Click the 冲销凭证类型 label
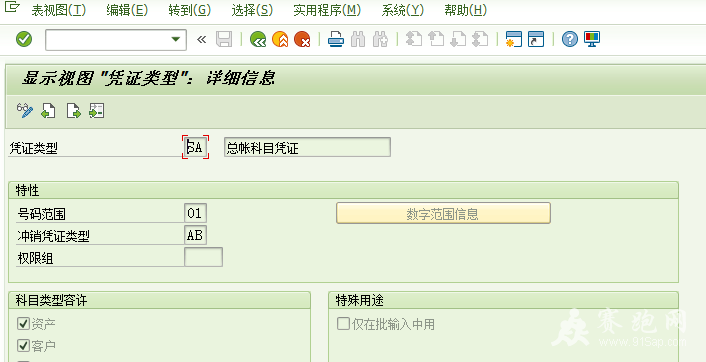 53,236
